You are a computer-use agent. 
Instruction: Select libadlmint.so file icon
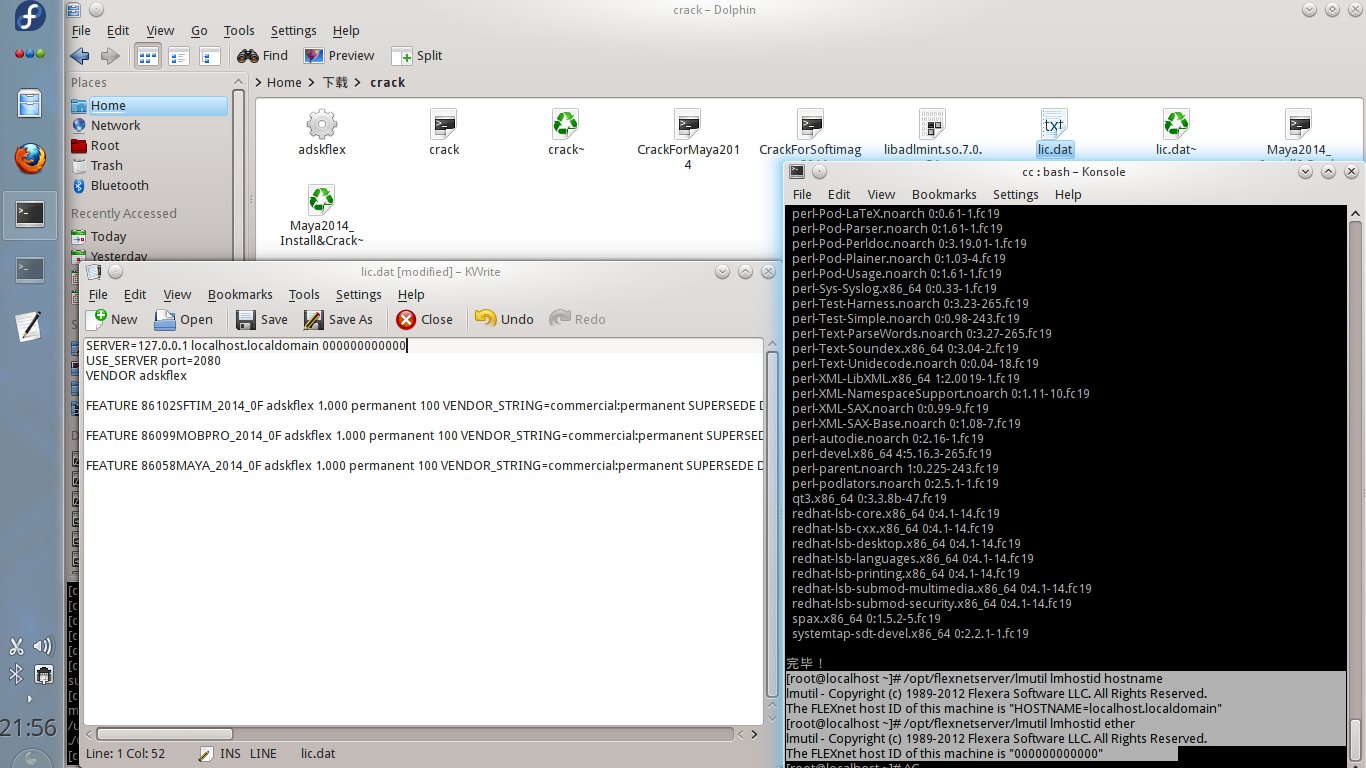[932, 124]
